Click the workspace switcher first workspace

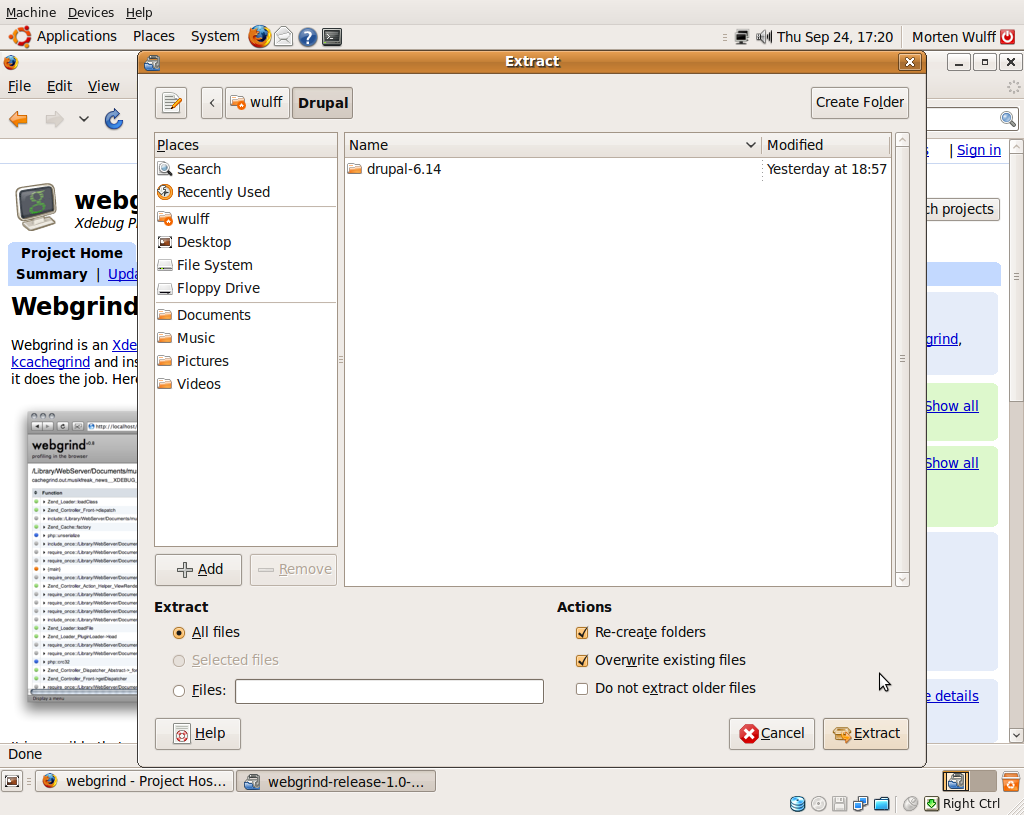[955, 781]
